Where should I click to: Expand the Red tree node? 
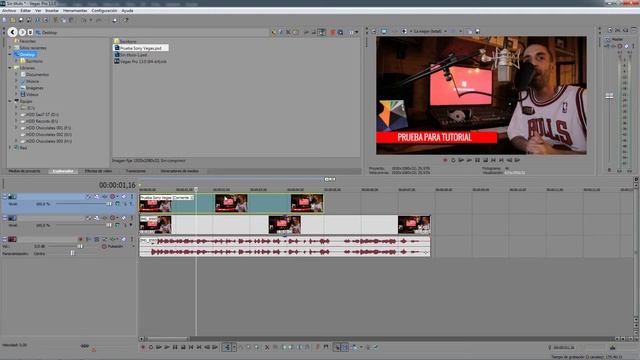pyautogui.click(x=10, y=147)
